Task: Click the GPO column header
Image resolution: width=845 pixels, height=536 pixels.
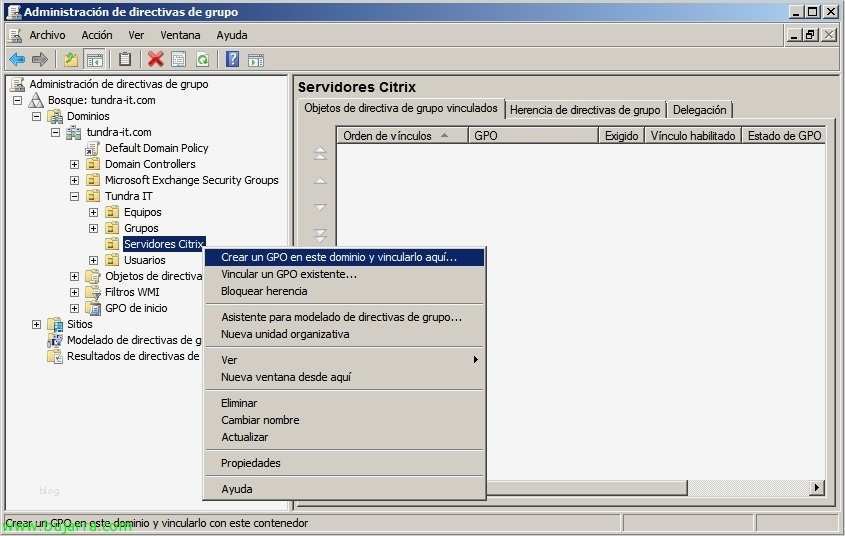Action: pyautogui.click(x=534, y=136)
